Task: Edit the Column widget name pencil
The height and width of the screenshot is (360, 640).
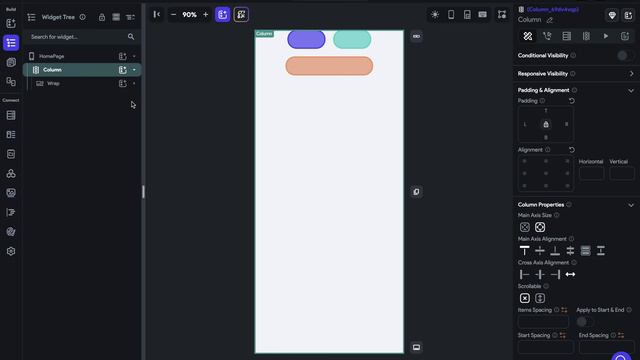Action: pyautogui.click(x=550, y=20)
